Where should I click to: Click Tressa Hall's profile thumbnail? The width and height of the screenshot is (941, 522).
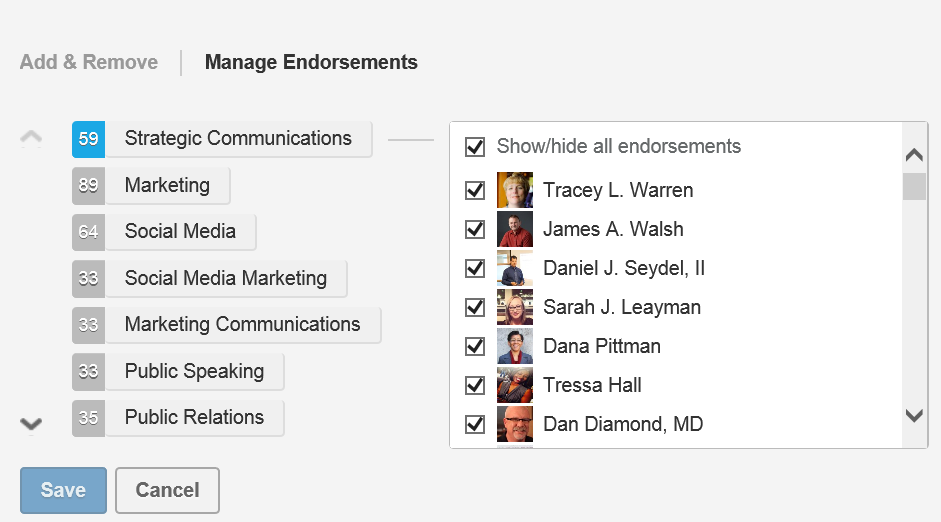pos(515,385)
